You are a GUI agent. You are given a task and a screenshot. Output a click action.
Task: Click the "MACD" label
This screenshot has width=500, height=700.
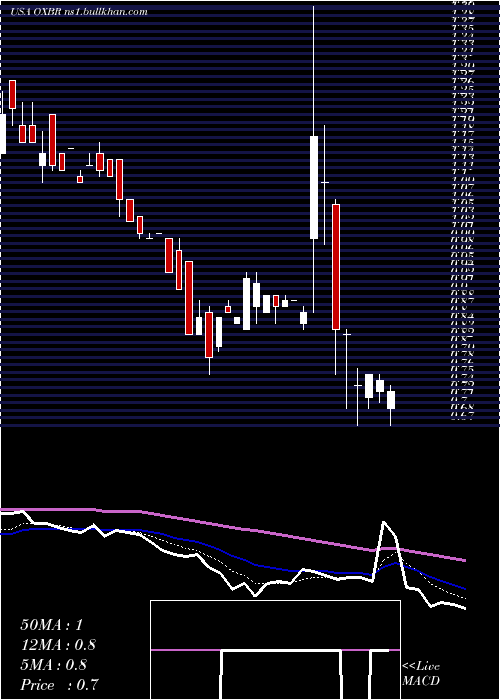tap(421, 681)
